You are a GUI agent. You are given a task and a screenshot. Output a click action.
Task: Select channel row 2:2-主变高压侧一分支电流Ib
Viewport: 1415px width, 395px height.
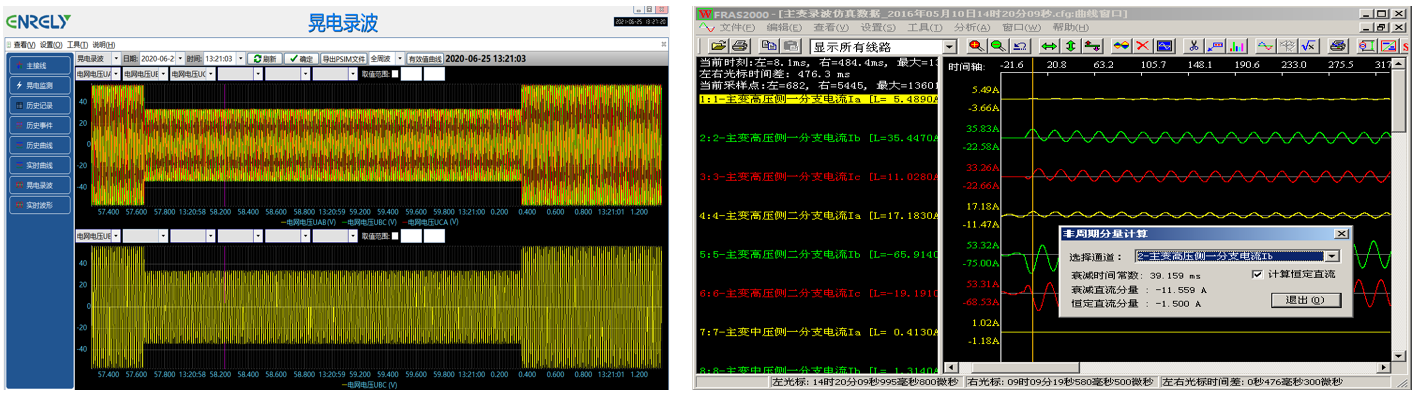point(818,138)
